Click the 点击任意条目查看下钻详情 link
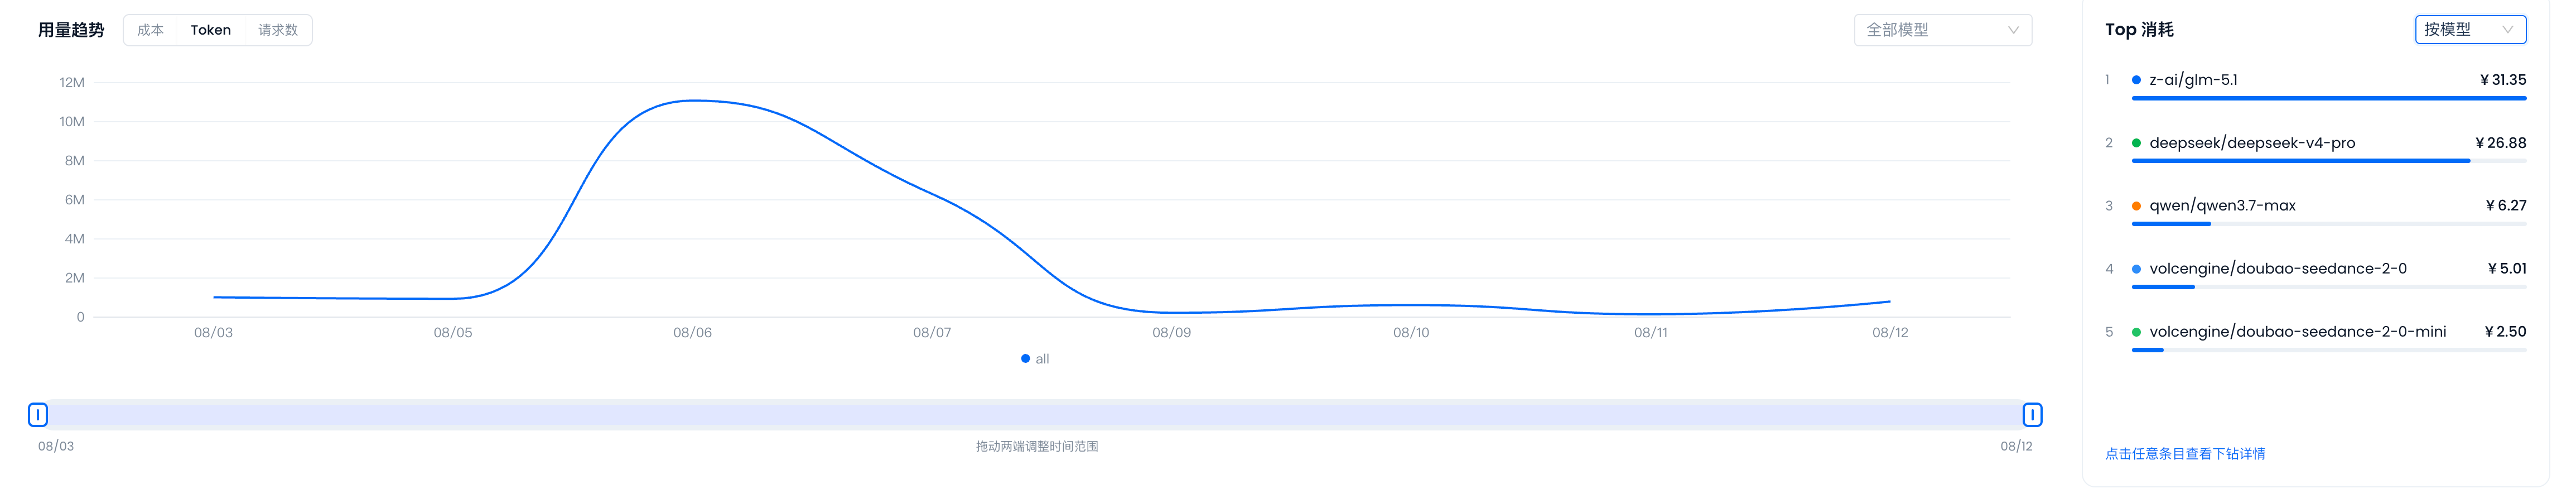Image resolution: width=2576 pixels, height=498 pixels. point(2185,454)
